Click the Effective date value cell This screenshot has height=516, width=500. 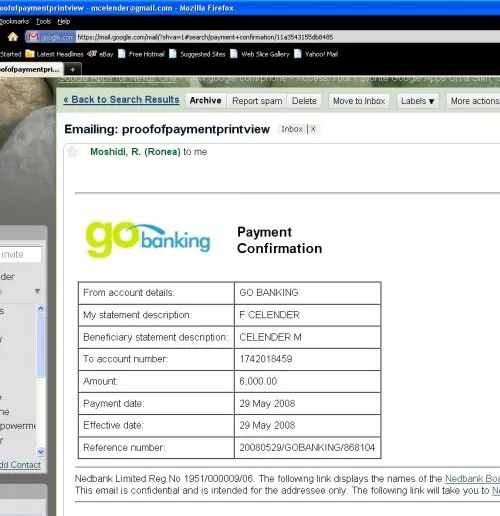tap(307, 425)
